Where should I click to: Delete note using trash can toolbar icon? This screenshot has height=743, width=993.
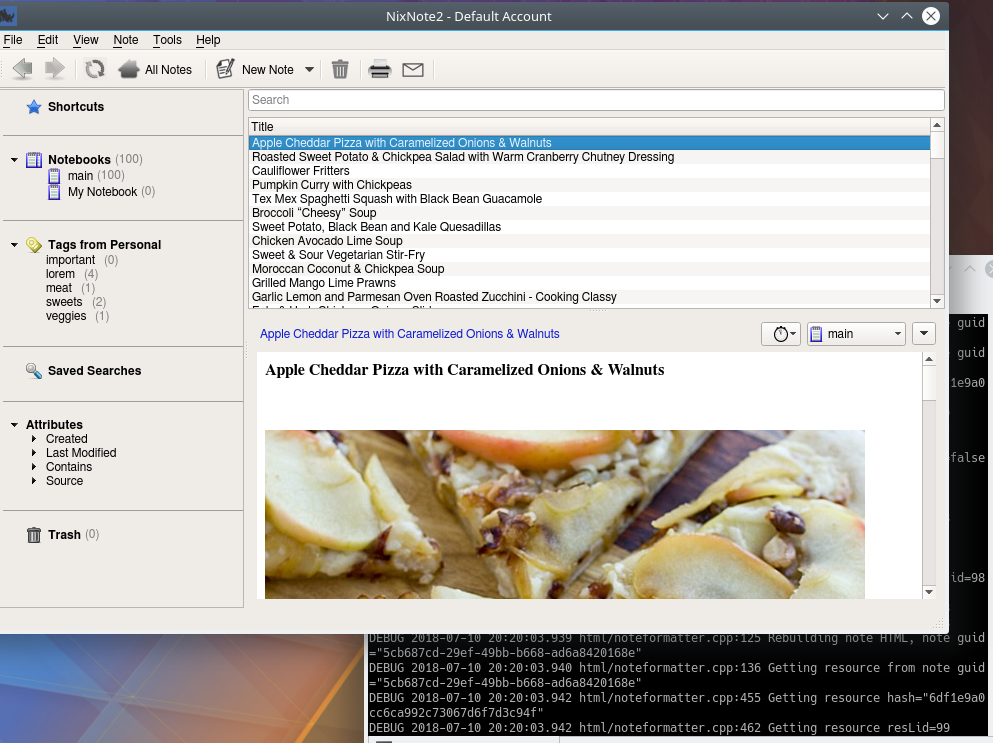click(340, 69)
